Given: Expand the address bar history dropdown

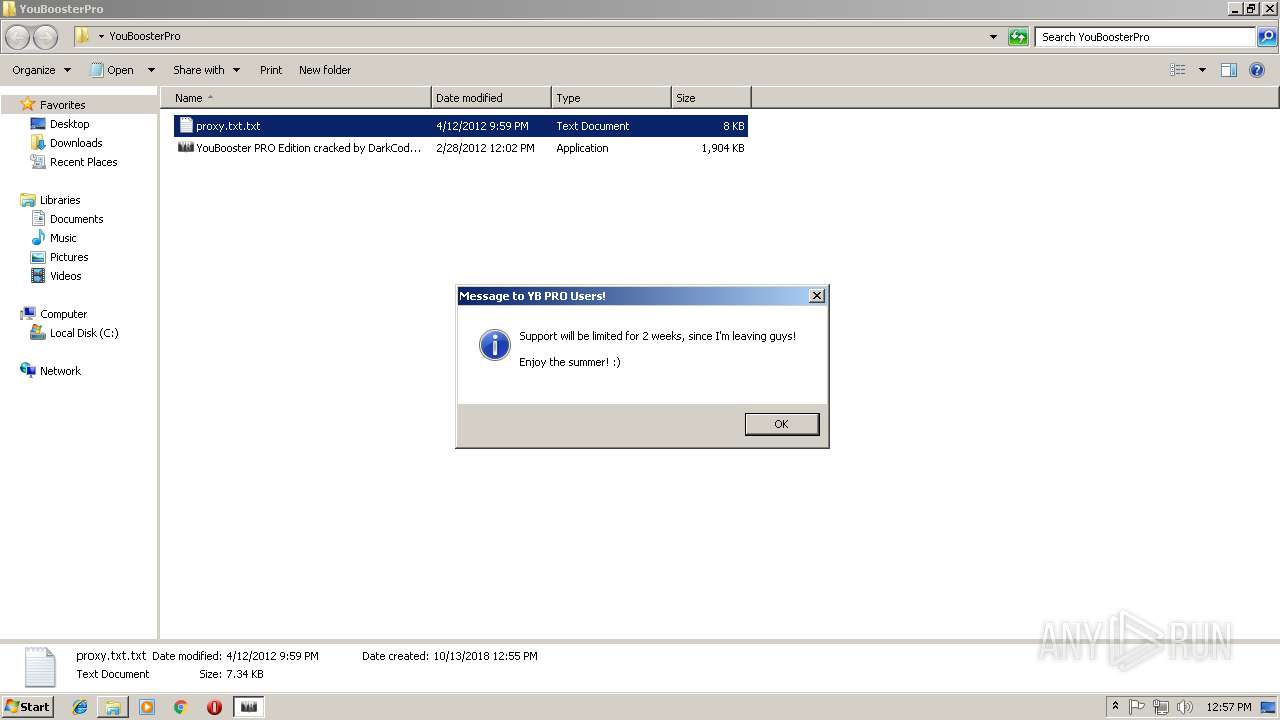Looking at the screenshot, I should pyautogui.click(x=993, y=37).
